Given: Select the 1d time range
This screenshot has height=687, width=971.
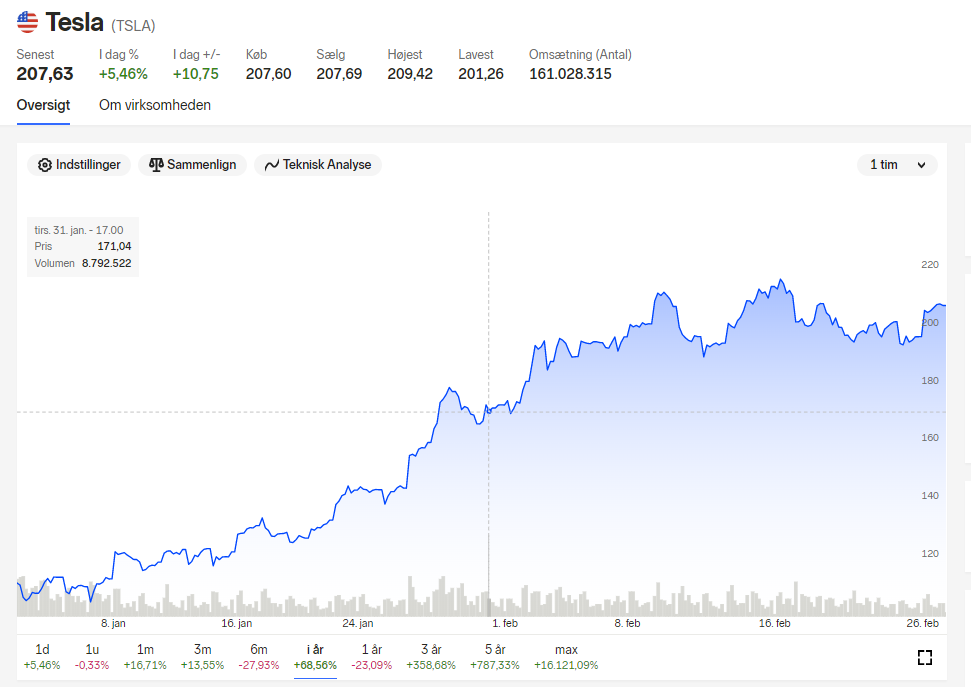Looking at the screenshot, I should pyautogui.click(x=42, y=657).
